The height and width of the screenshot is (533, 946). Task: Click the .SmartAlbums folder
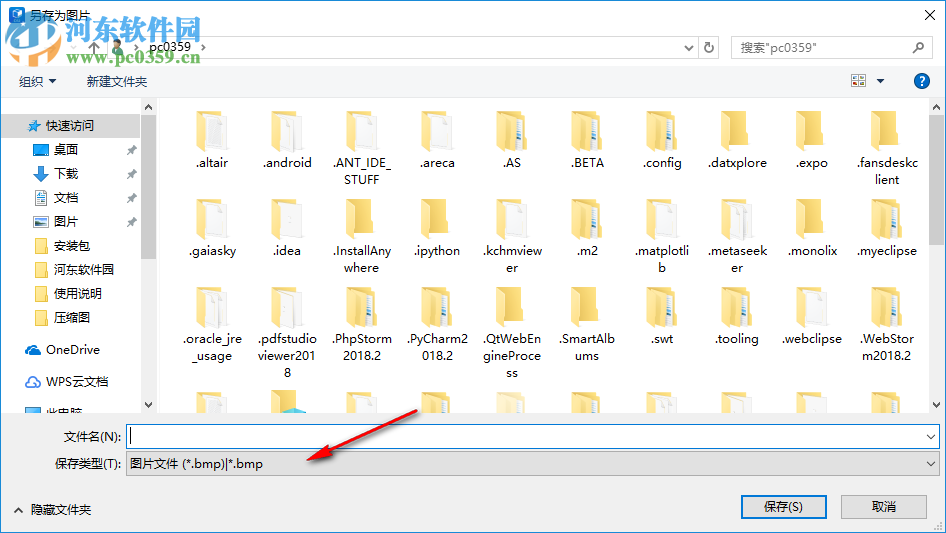pyautogui.click(x=587, y=324)
